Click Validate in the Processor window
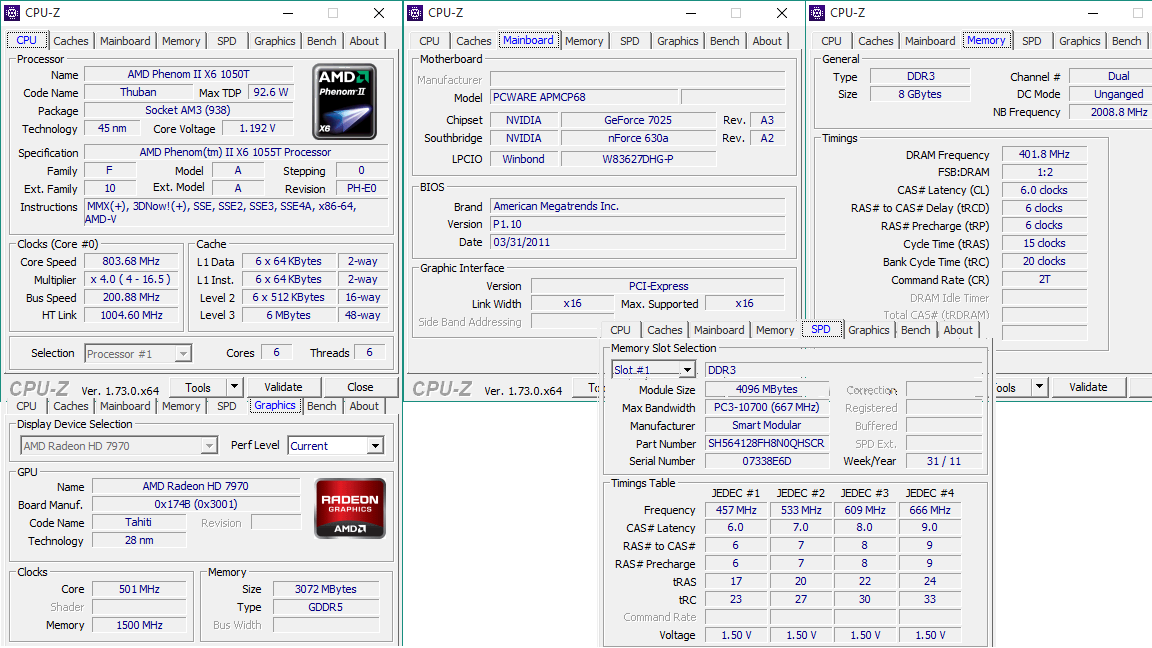 [x=283, y=386]
